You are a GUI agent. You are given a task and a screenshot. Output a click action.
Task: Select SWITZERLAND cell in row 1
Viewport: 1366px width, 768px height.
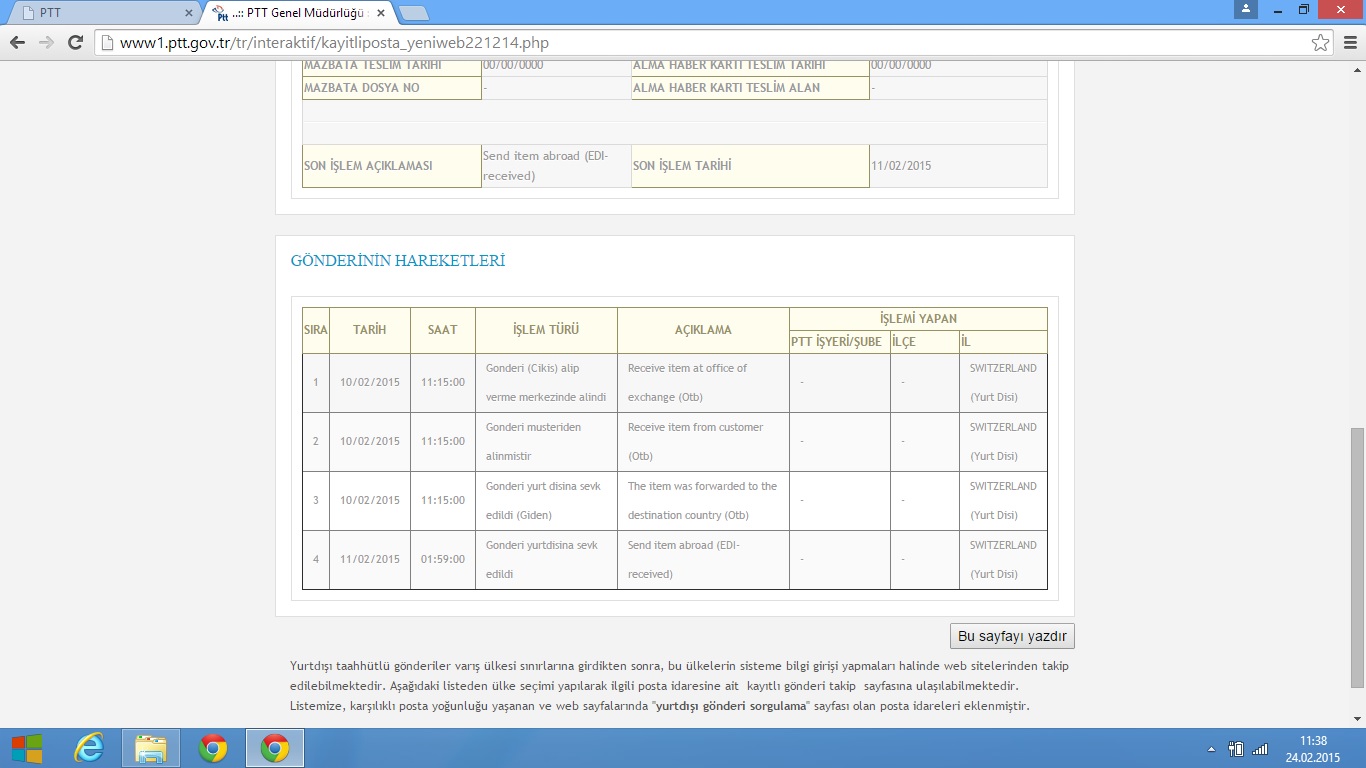[x=1003, y=382]
